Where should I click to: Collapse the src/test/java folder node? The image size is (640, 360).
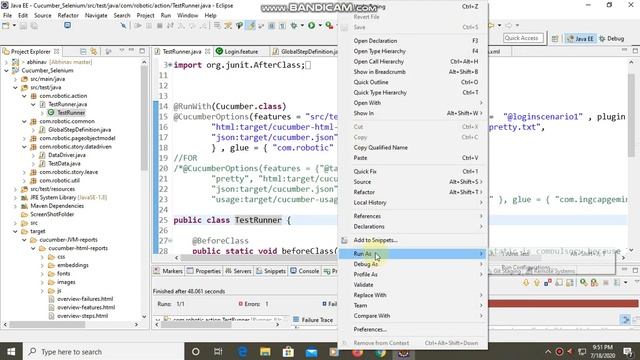pyautogui.click(x=16, y=87)
